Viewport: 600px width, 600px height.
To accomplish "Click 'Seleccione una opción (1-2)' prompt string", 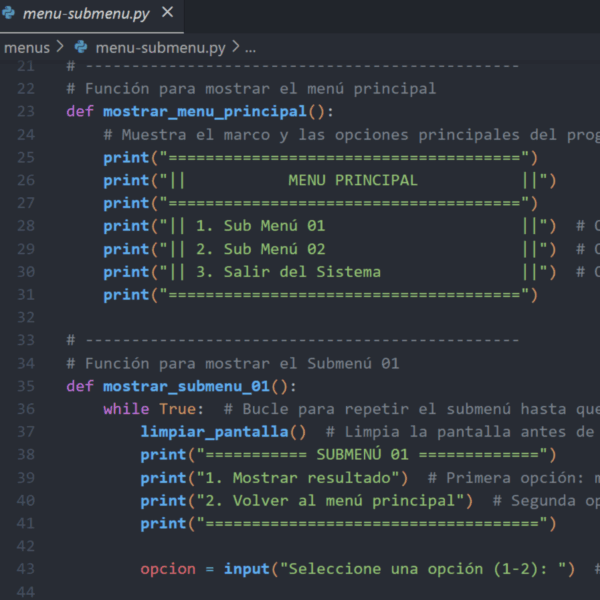I will tap(413, 569).
